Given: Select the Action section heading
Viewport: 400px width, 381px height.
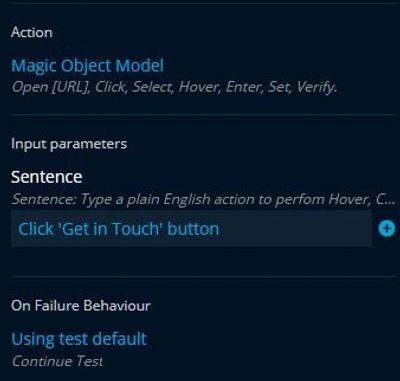Looking at the screenshot, I should (x=32, y=33).
